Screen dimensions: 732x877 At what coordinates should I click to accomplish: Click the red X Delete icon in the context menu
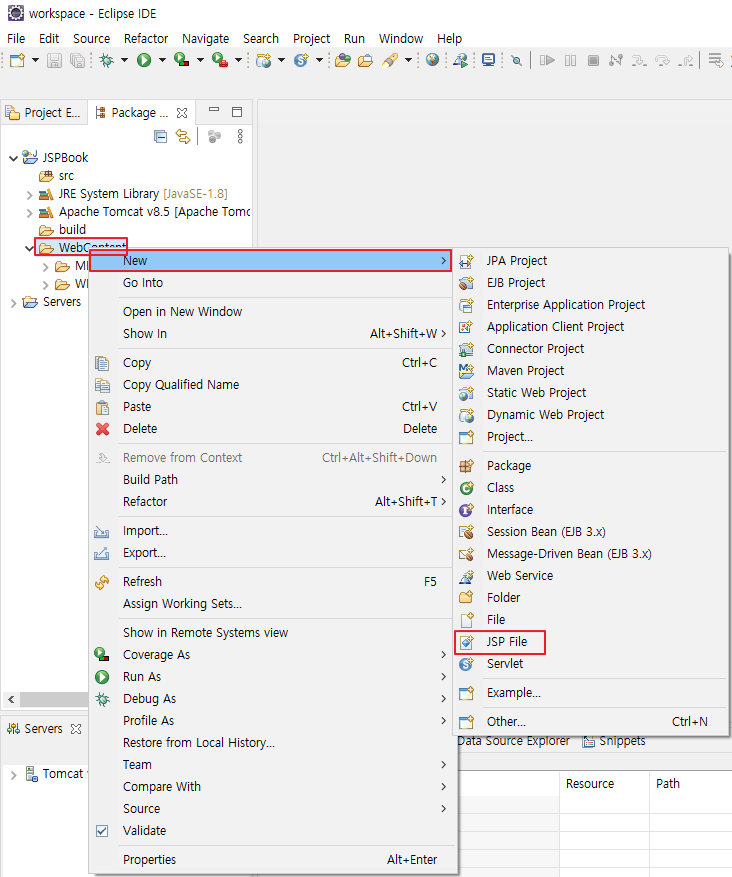[x=102, y=429]
